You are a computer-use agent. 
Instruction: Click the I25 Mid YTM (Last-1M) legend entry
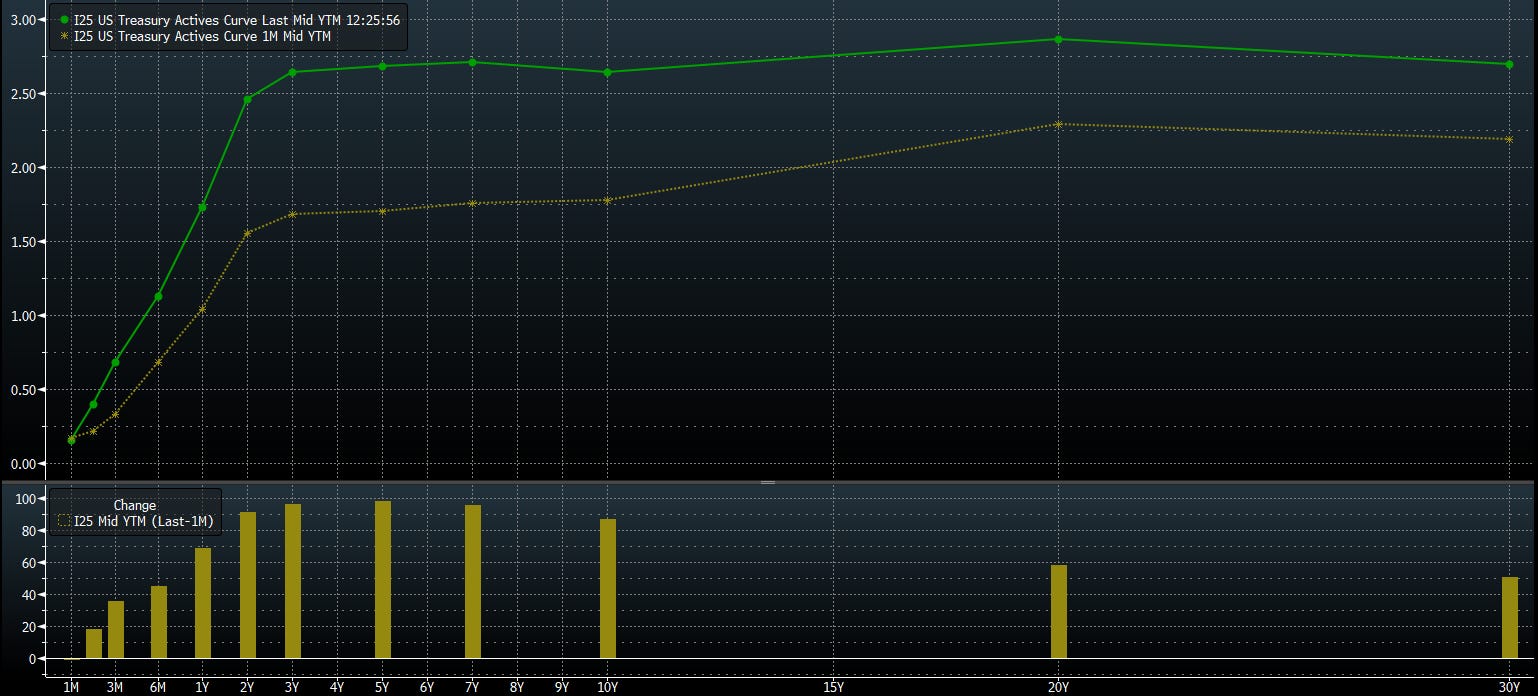tap(144, 521)
